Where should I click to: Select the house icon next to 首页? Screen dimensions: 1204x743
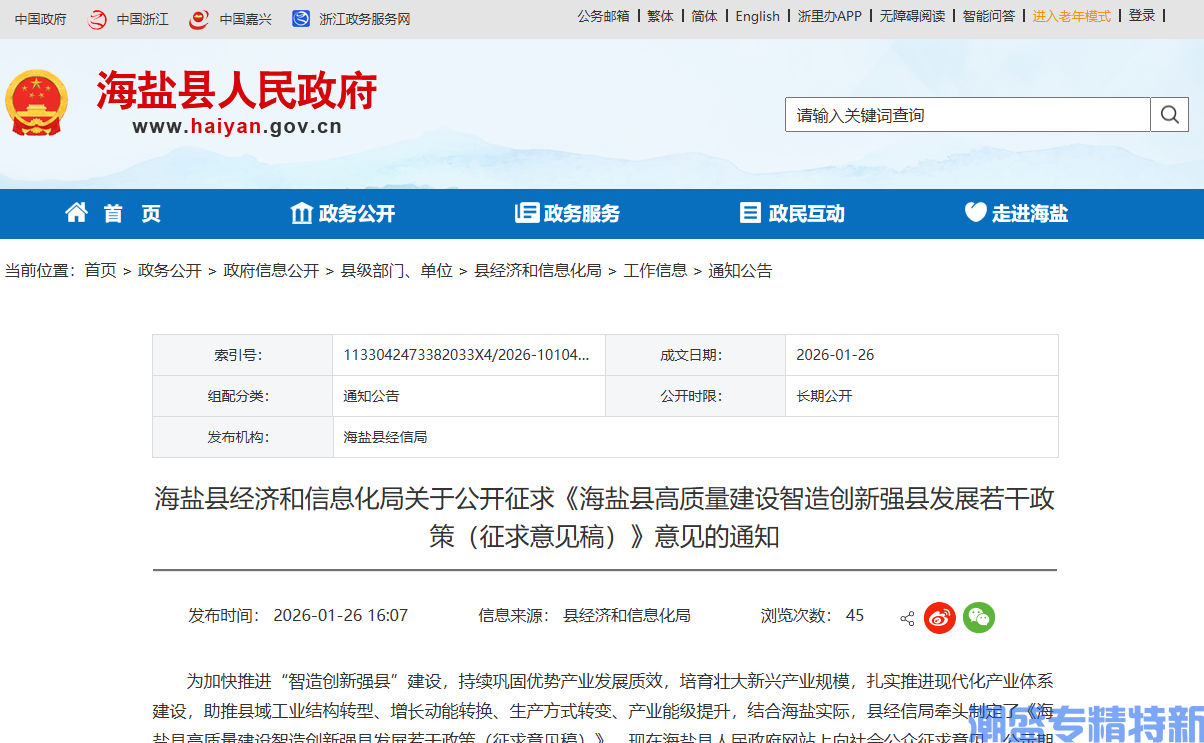[77, 212]
